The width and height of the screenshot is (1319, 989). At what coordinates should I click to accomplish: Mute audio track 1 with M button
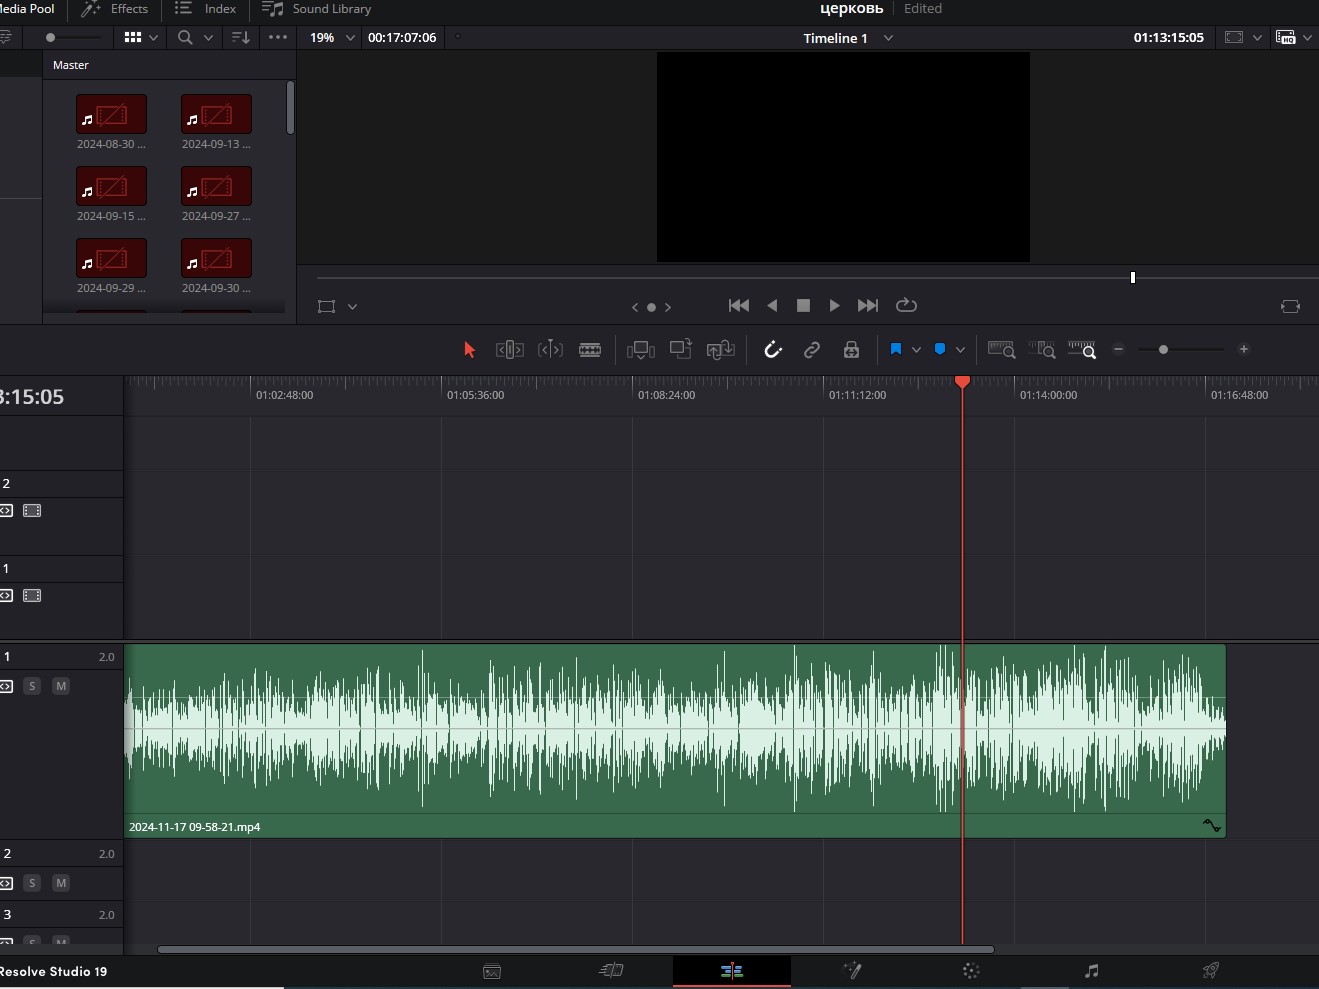(61, 686)
